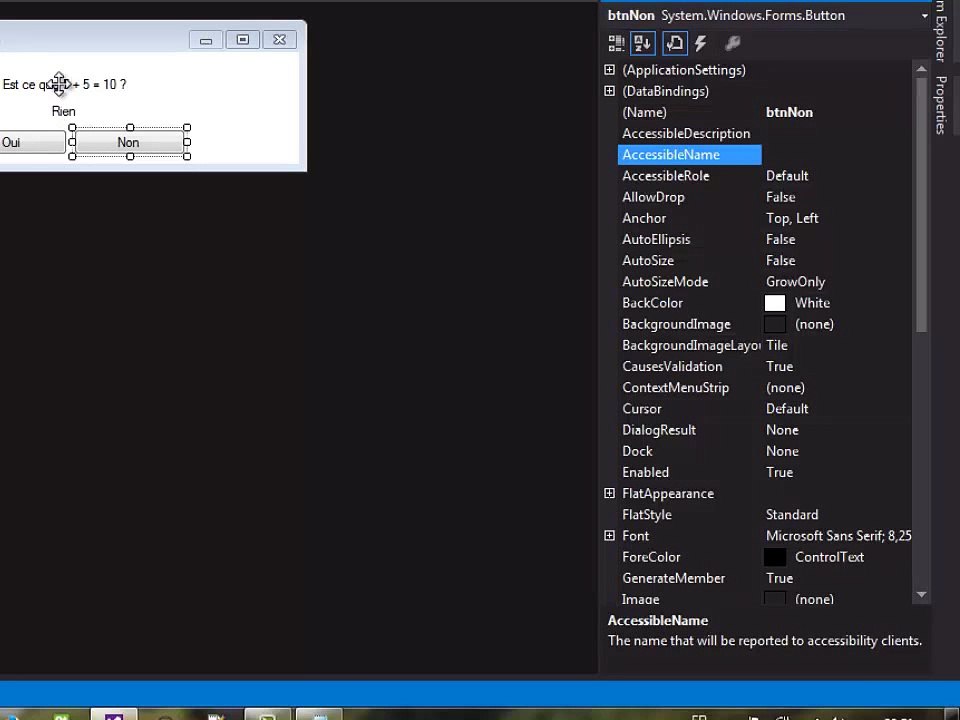Open the Events lightning bolt view
Viewport: 960px width, 720px height.
[x=701, y=43]
